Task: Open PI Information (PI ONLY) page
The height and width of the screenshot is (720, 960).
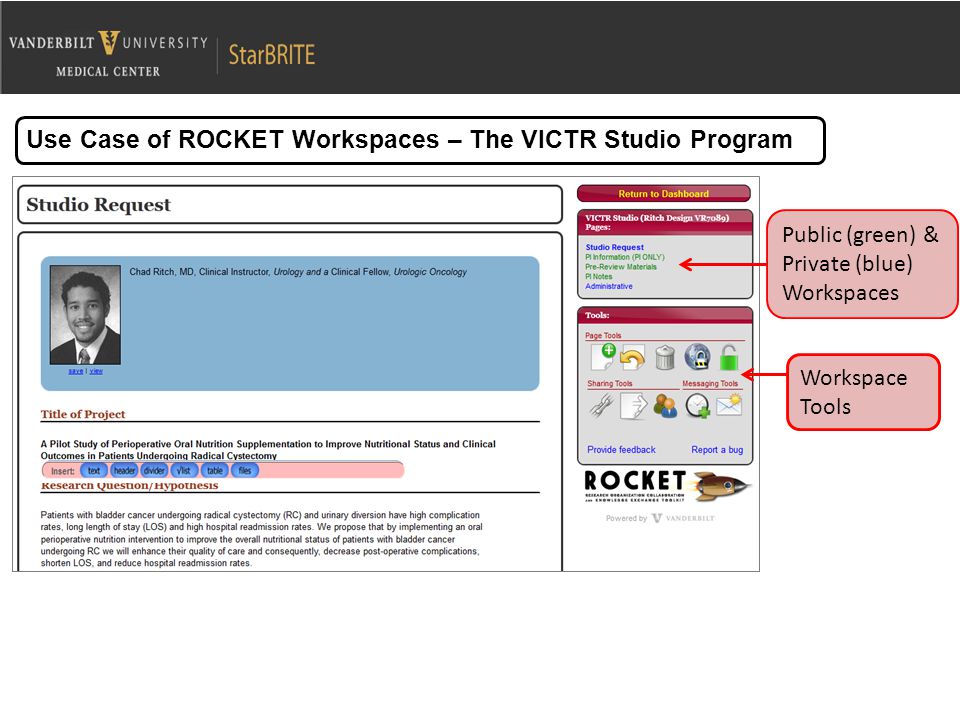Action: click(624, 257)
